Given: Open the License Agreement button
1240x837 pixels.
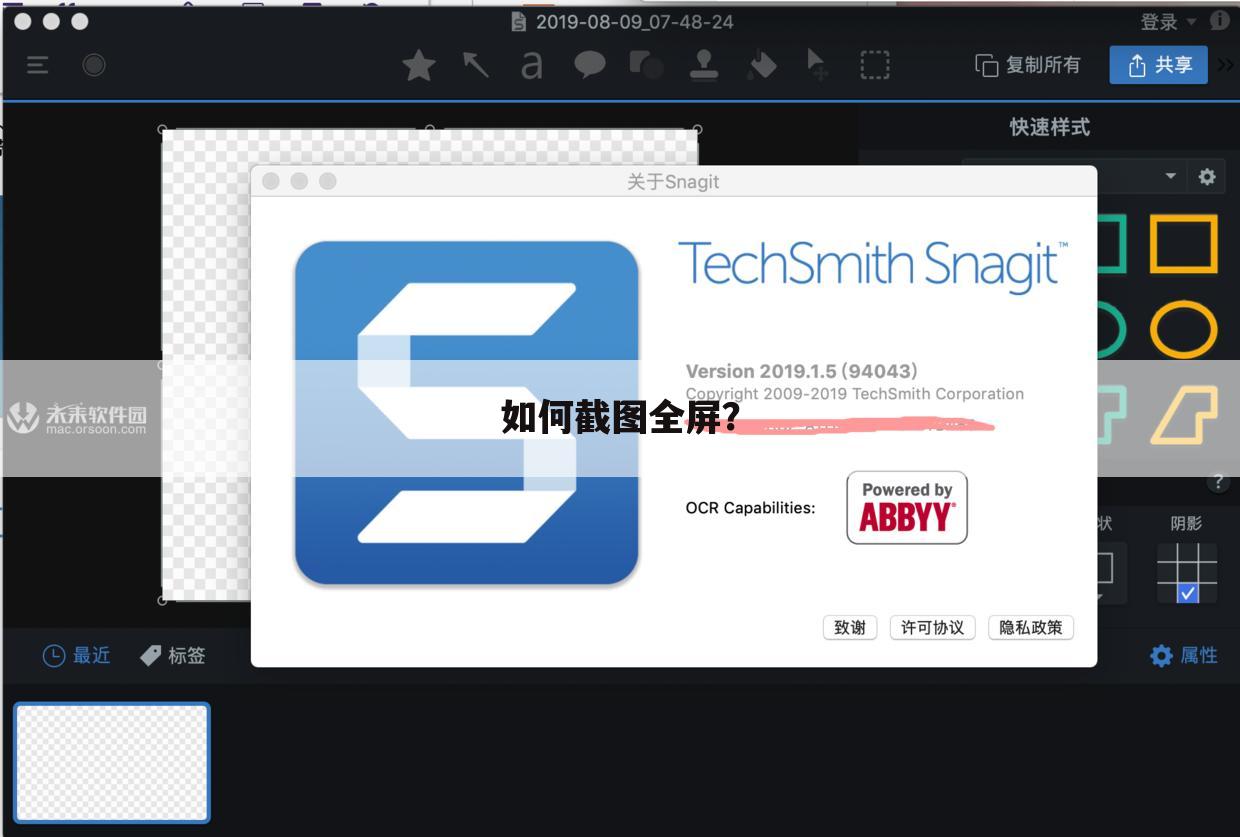Looking at the screenshot, I should coord(932,627).
